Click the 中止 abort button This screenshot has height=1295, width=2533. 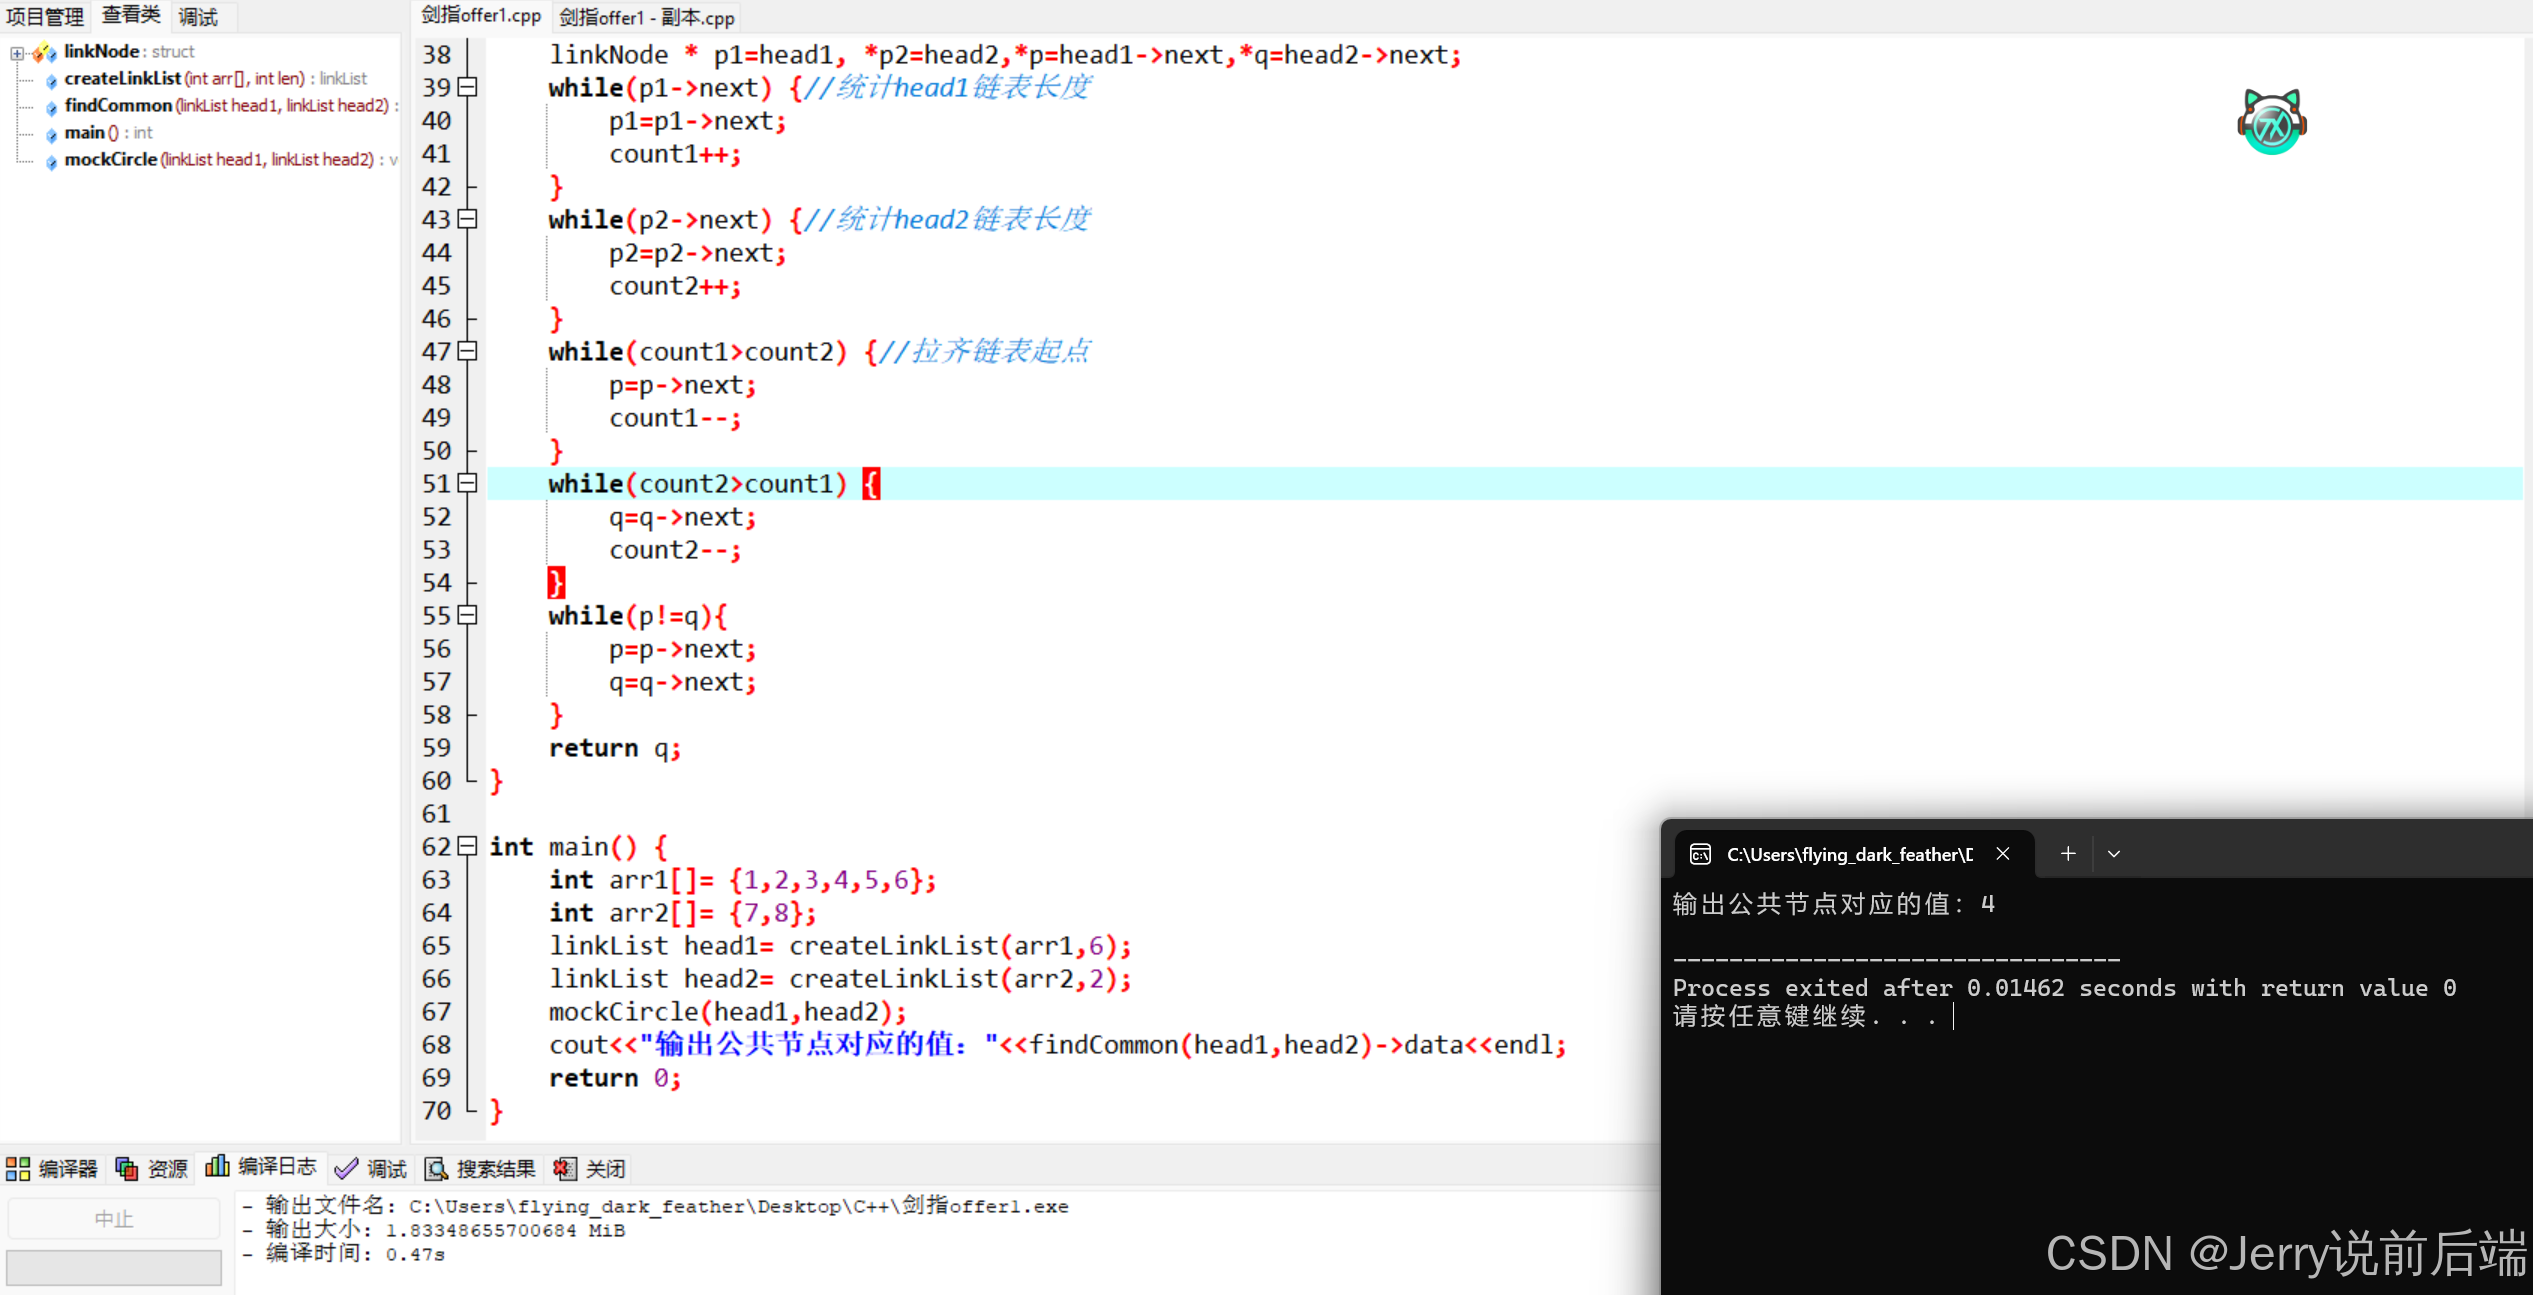[114, 1218]
